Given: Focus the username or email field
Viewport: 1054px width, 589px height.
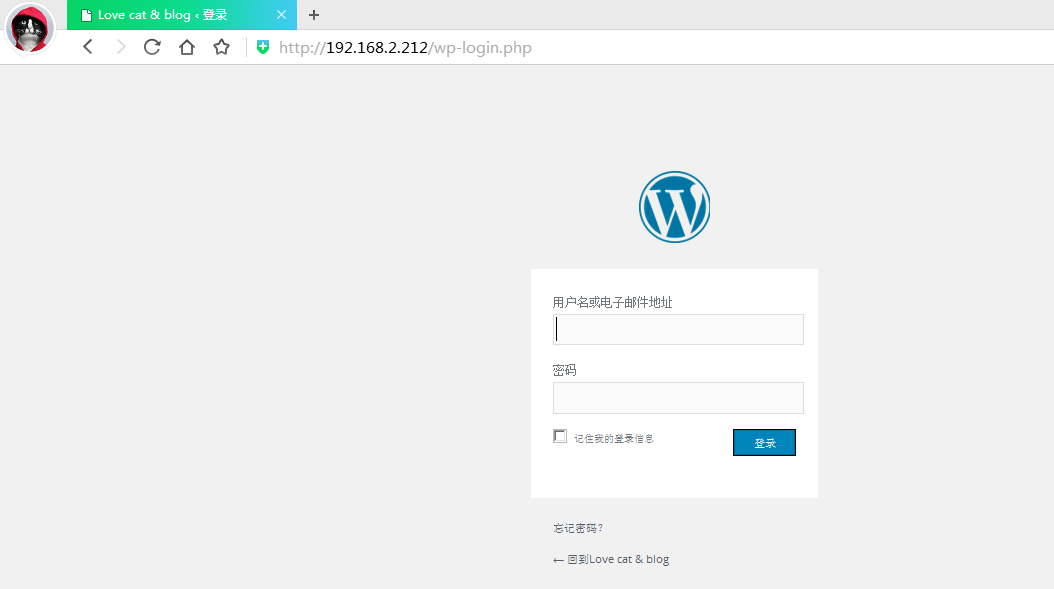Looking at the screenshot, I should click(678, 329).
